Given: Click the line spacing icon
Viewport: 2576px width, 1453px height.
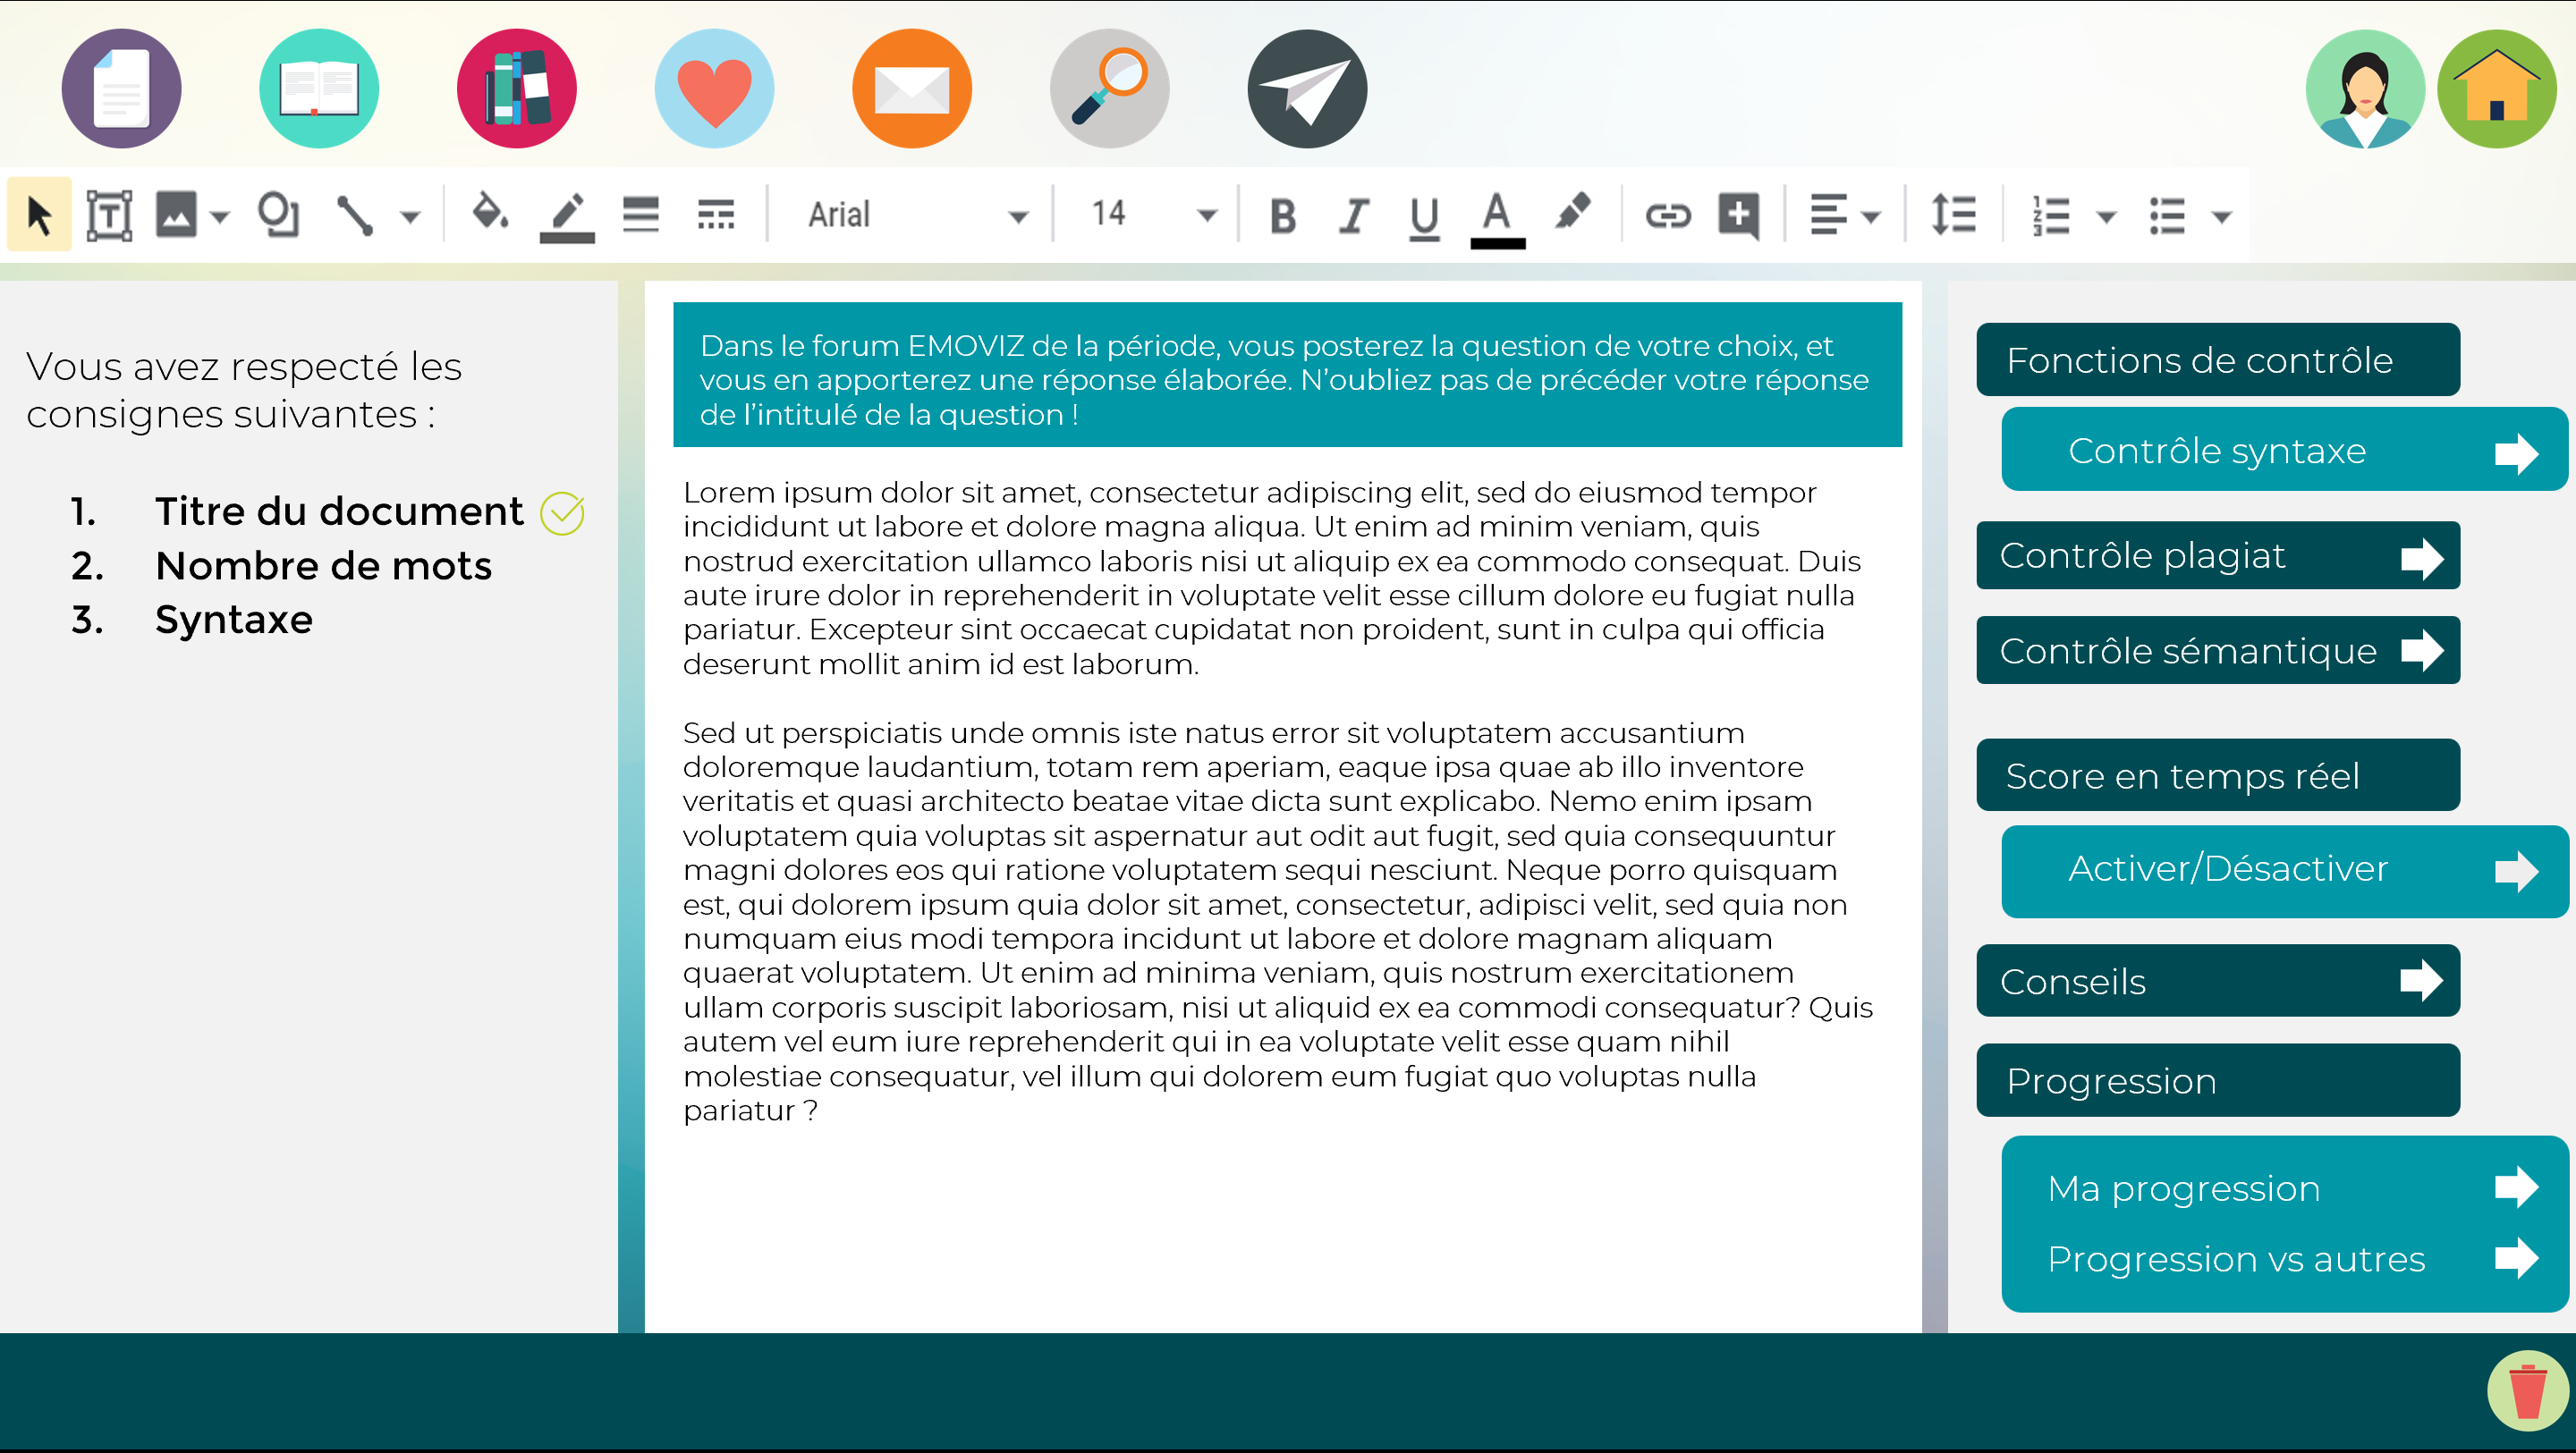Looking at the screenshot, I should click(x=1953, y=215).
